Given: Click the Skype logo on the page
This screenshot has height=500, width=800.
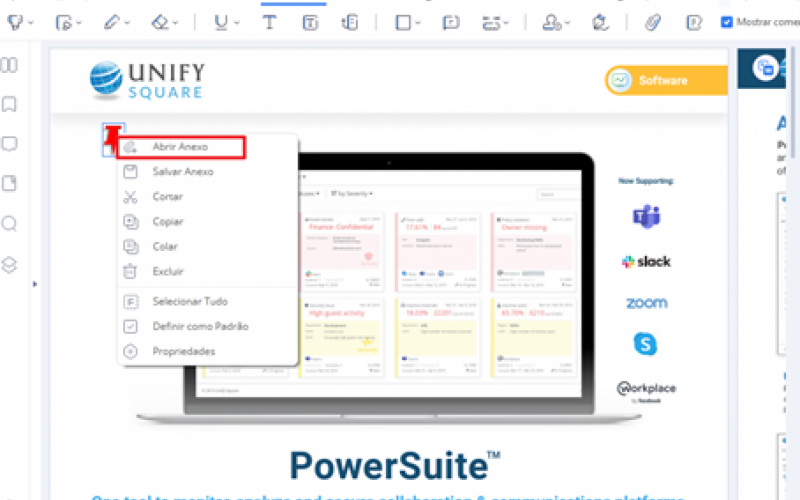Looking at the screenshot, I should click(x=645, y=344).
